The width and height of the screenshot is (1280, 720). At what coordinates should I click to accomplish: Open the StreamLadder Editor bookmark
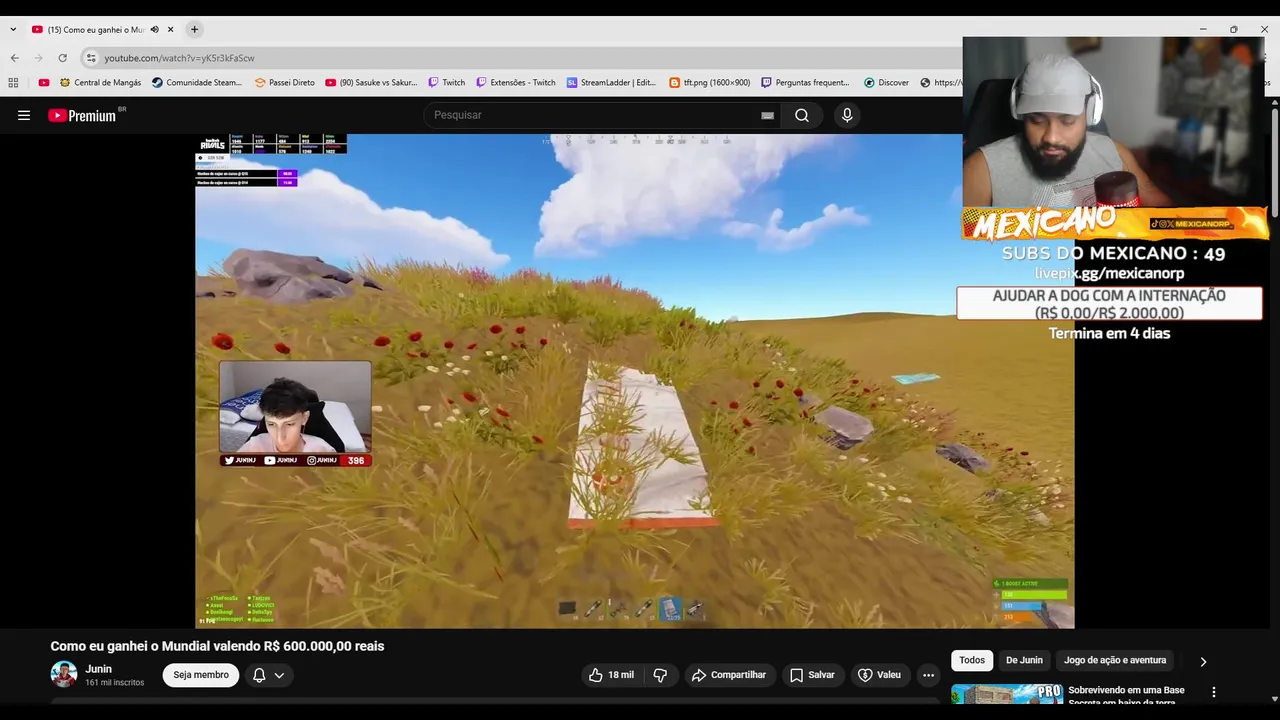(x=611, y=83)
